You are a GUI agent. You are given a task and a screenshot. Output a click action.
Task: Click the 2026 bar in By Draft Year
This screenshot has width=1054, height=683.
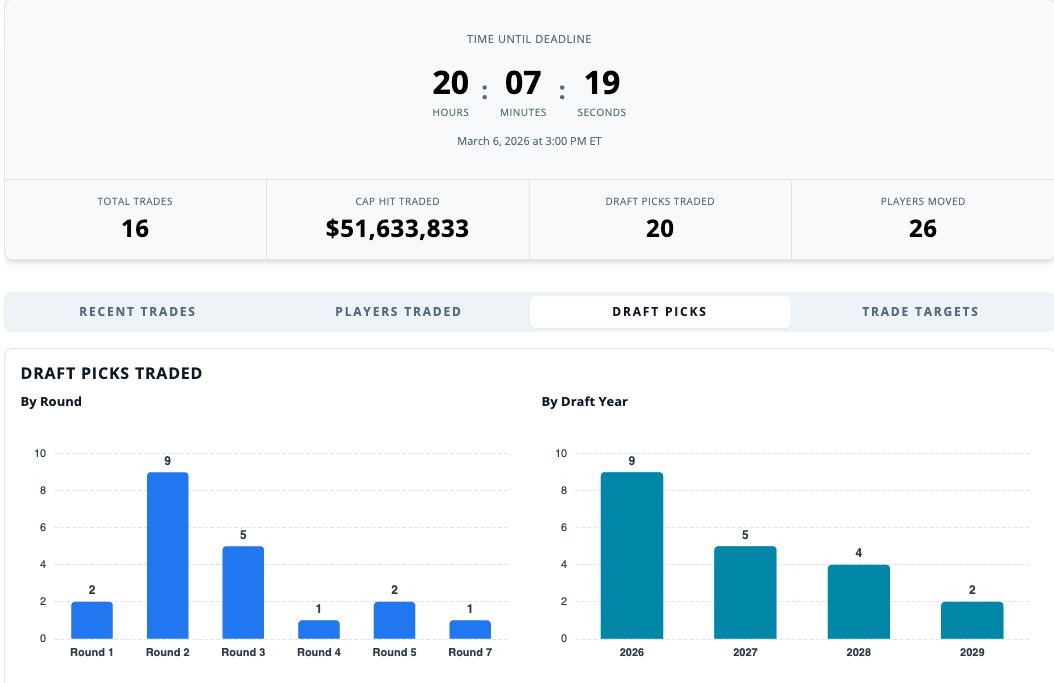coord(632,555)
